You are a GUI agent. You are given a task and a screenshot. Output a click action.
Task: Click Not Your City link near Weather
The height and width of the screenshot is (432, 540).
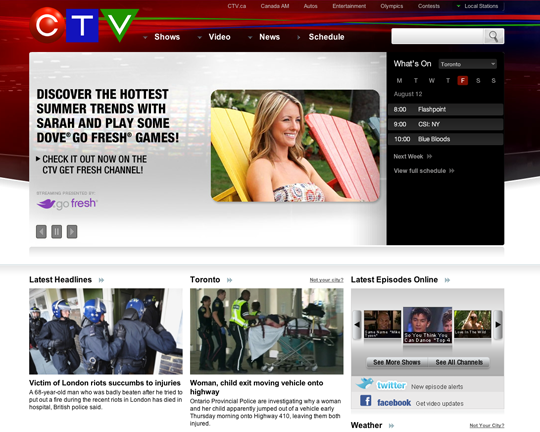click(487, 426)
